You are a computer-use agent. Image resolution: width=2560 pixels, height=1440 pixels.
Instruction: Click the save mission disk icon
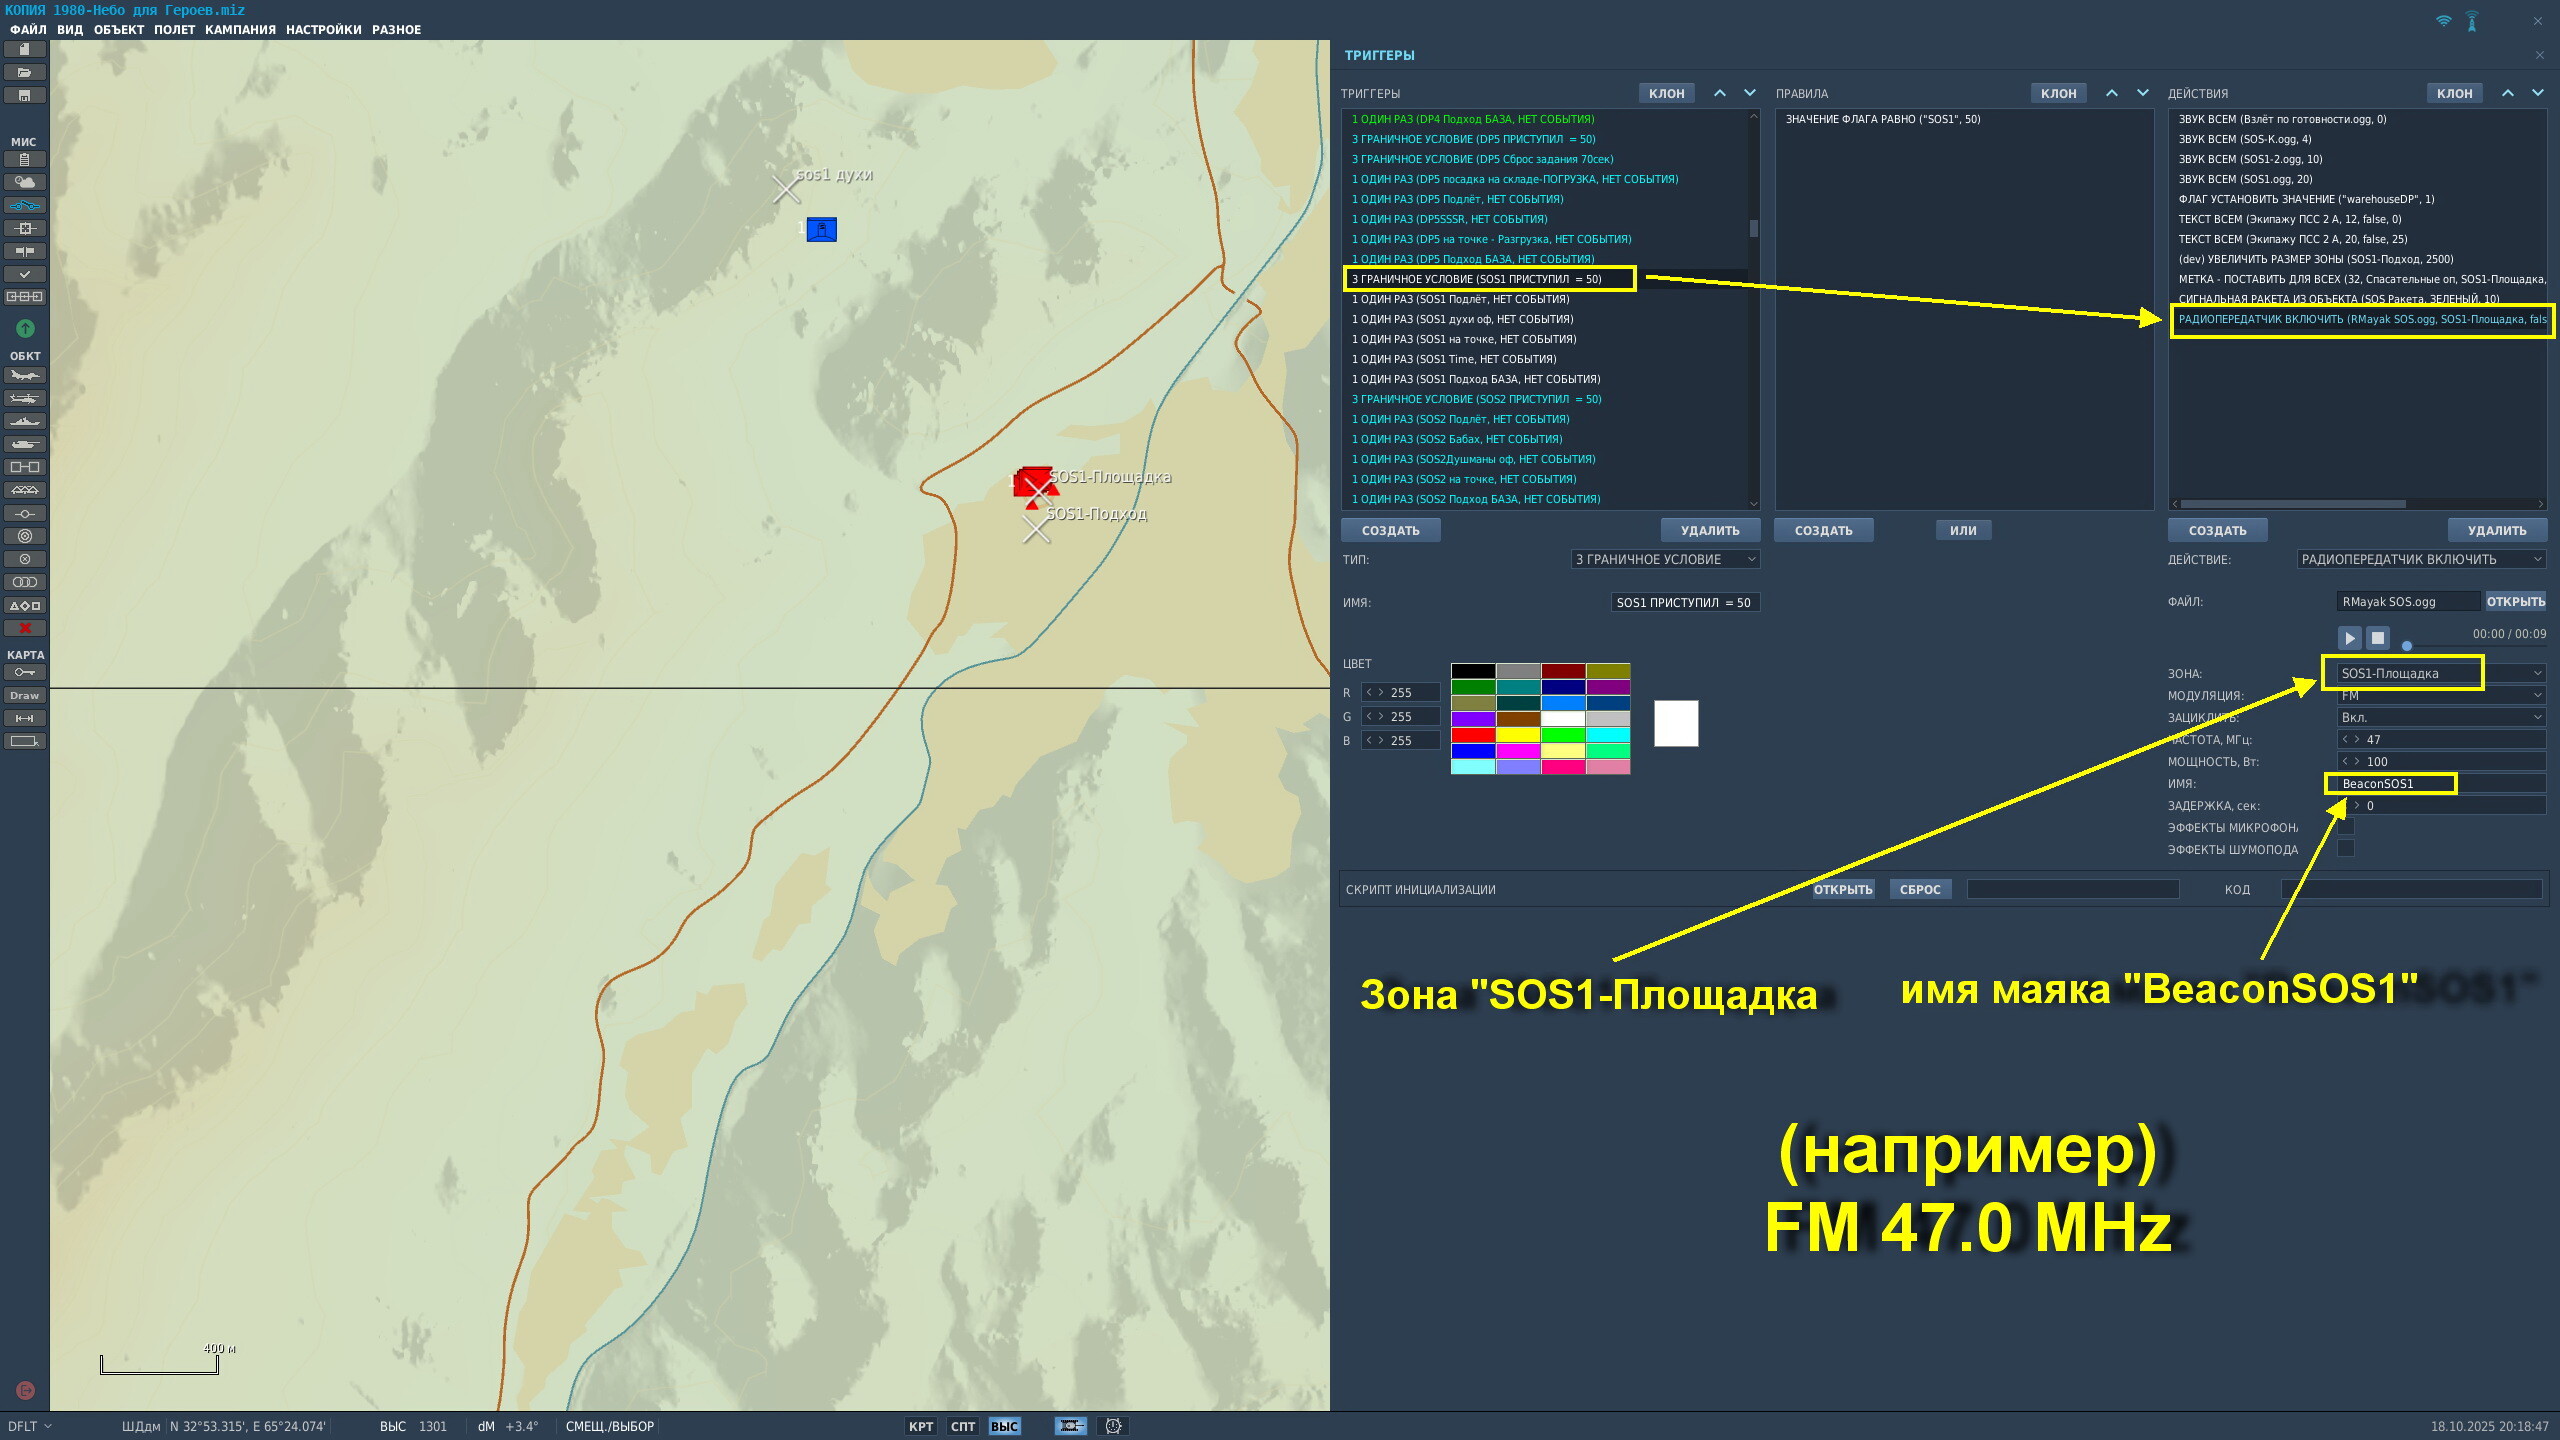pyautogui.click(x=25, y=95)
